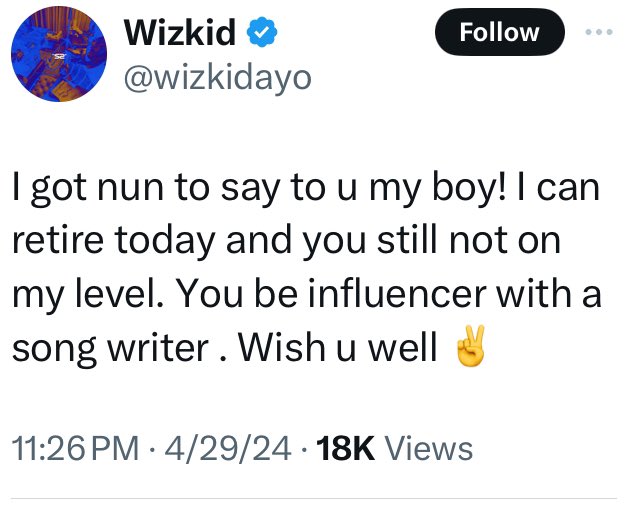Viewport: 626px width, 513px height.
Task: Click the bold 18K count
Action: pos(346,449)
